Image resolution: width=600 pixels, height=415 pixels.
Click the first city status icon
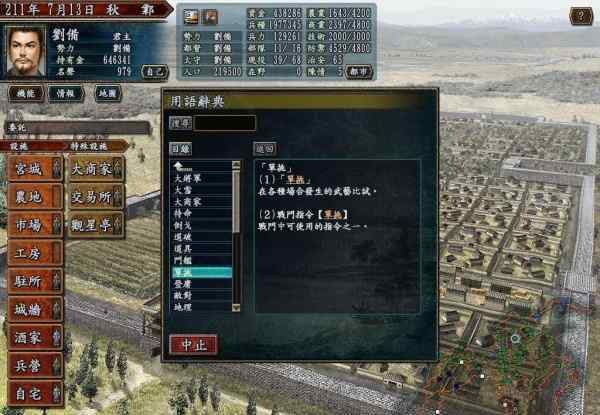(x=191, y=17)
